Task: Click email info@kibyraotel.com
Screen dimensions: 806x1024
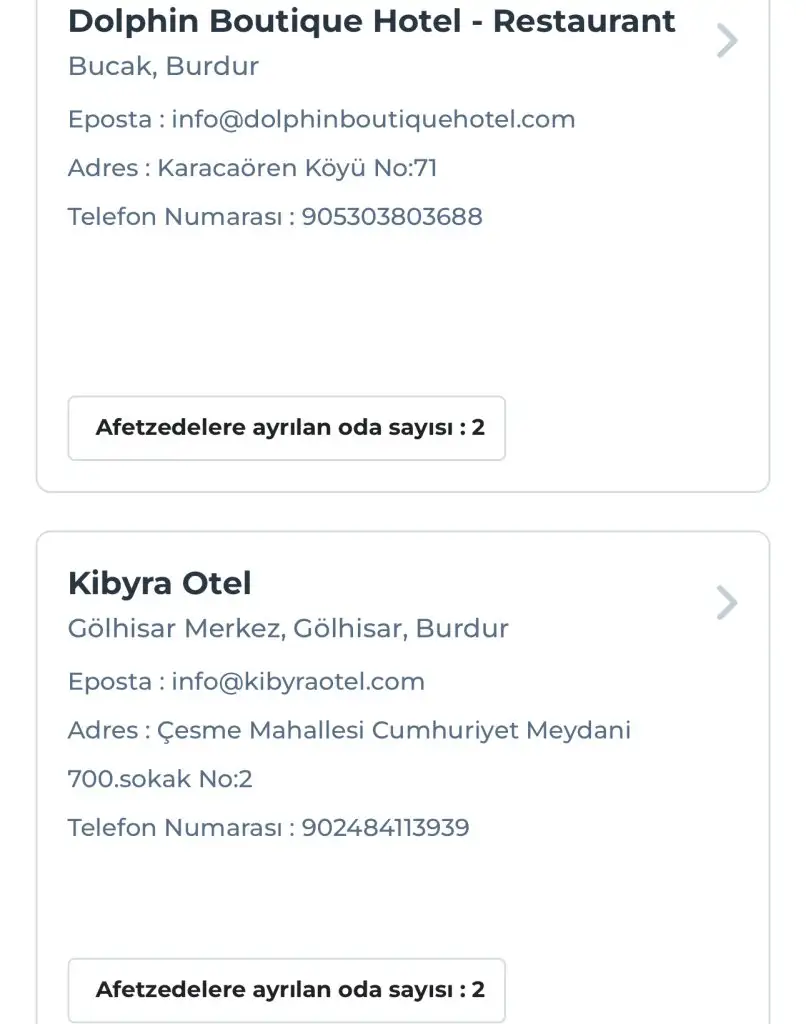Action: pyautogui.click(x=298, y=682)
